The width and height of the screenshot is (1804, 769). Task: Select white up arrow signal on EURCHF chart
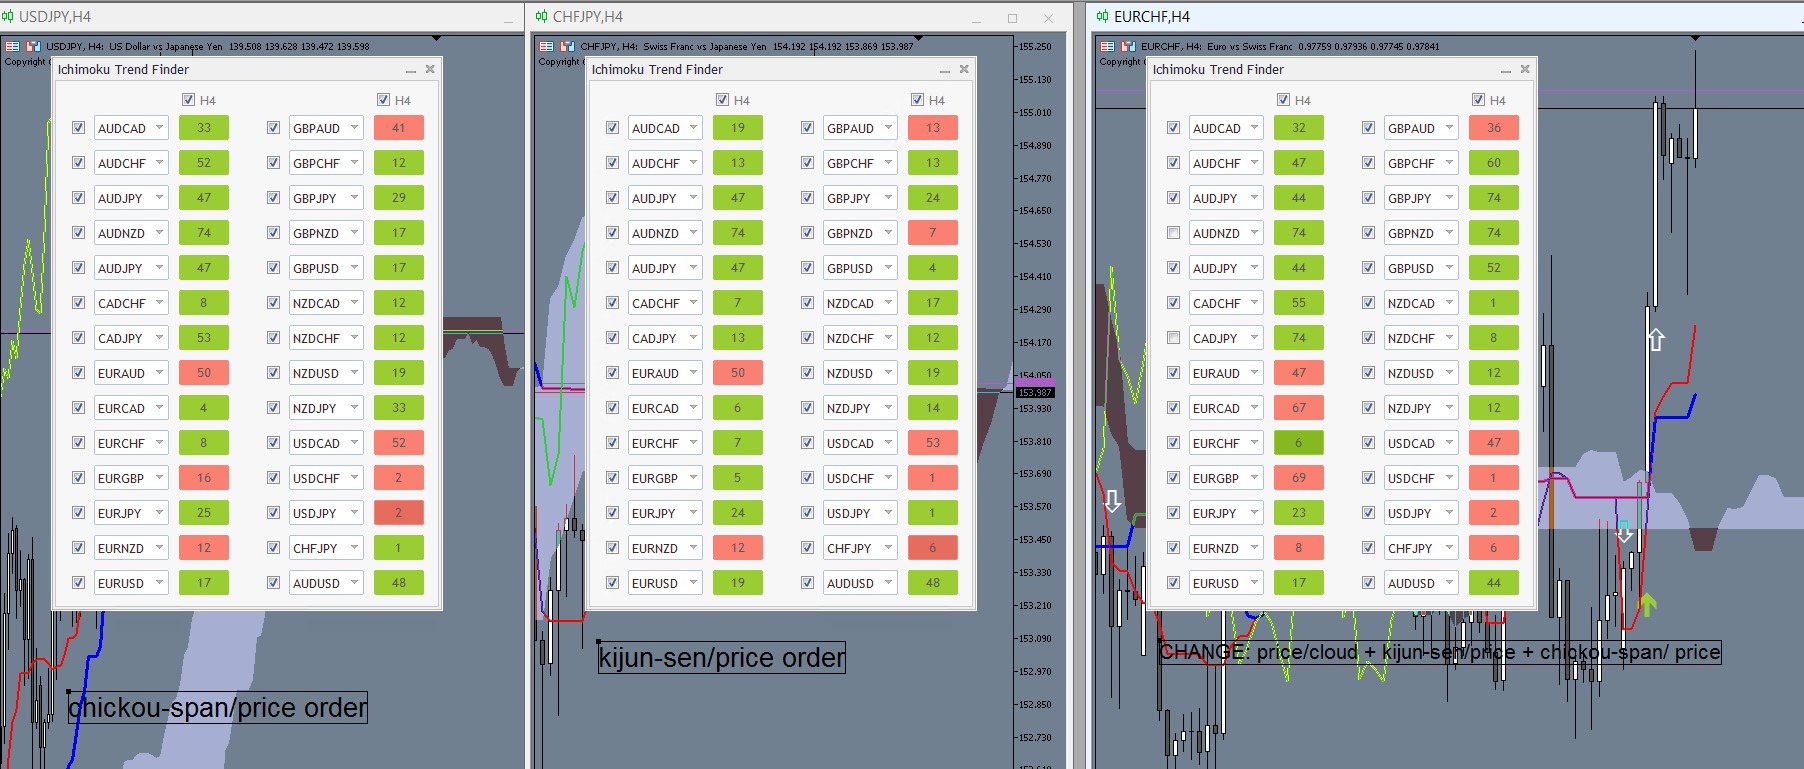[x=1656, y=339]
